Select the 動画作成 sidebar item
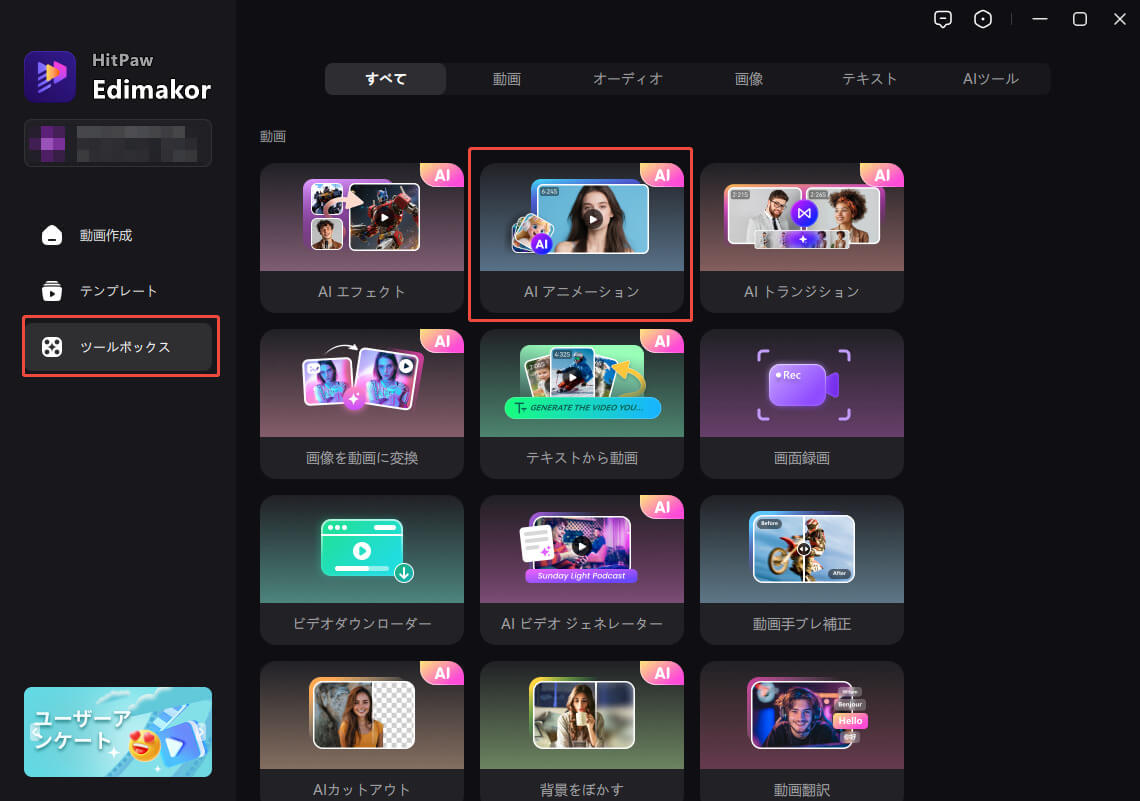The width and height of the screenshot is (1140, 801). click(105, 236)
